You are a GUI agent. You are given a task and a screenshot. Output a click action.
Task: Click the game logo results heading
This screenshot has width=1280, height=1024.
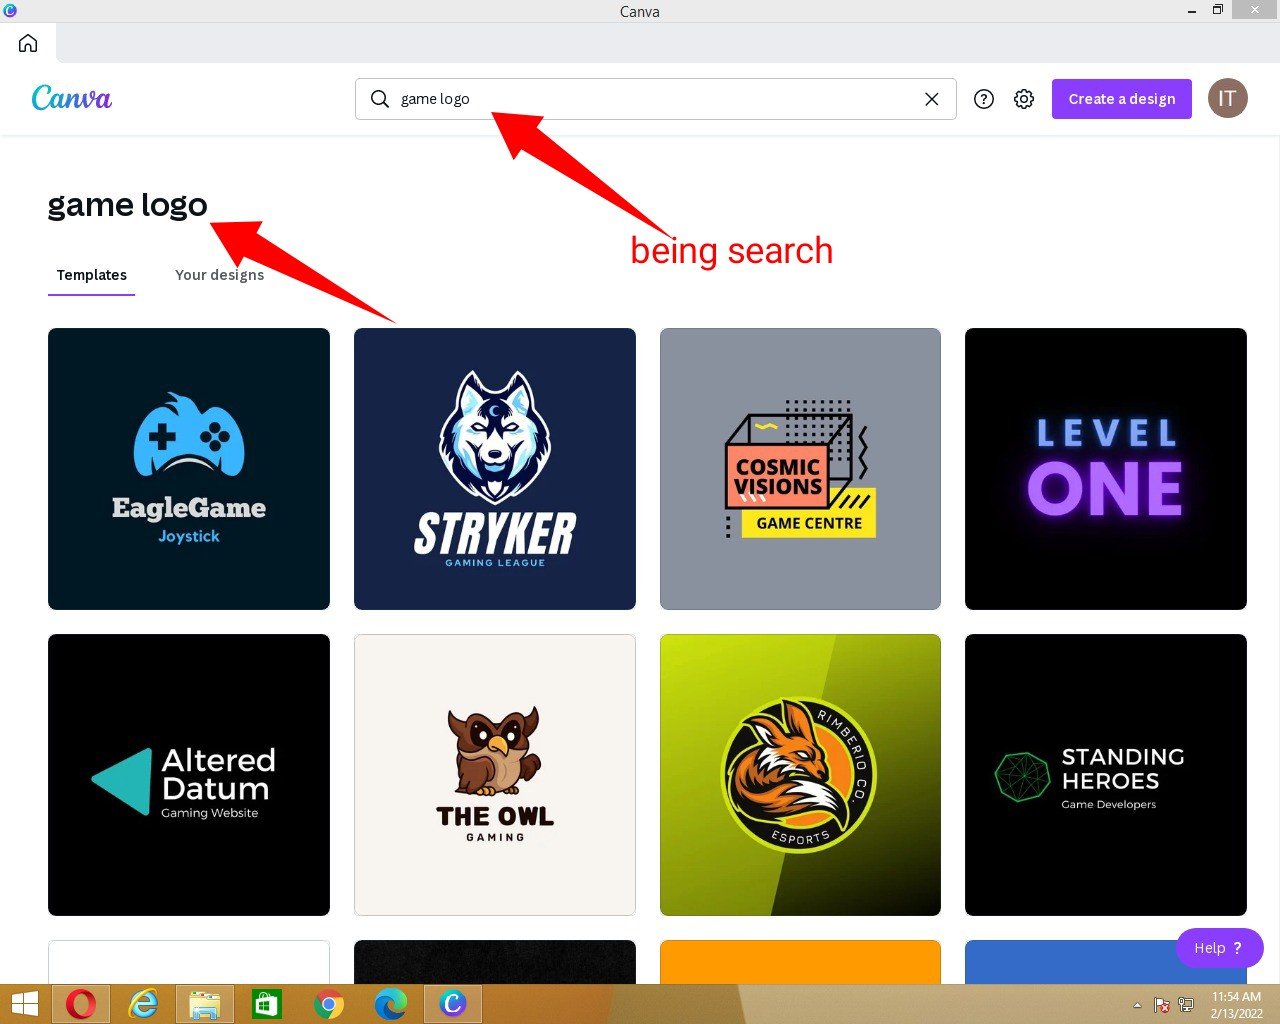128,204
